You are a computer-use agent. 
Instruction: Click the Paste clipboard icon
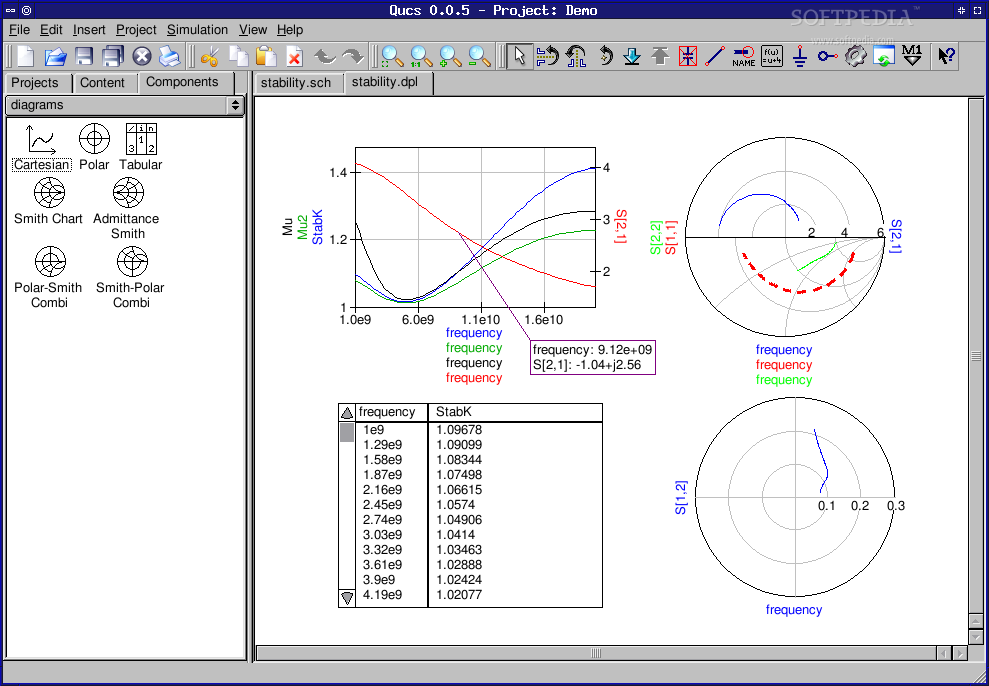267,56
